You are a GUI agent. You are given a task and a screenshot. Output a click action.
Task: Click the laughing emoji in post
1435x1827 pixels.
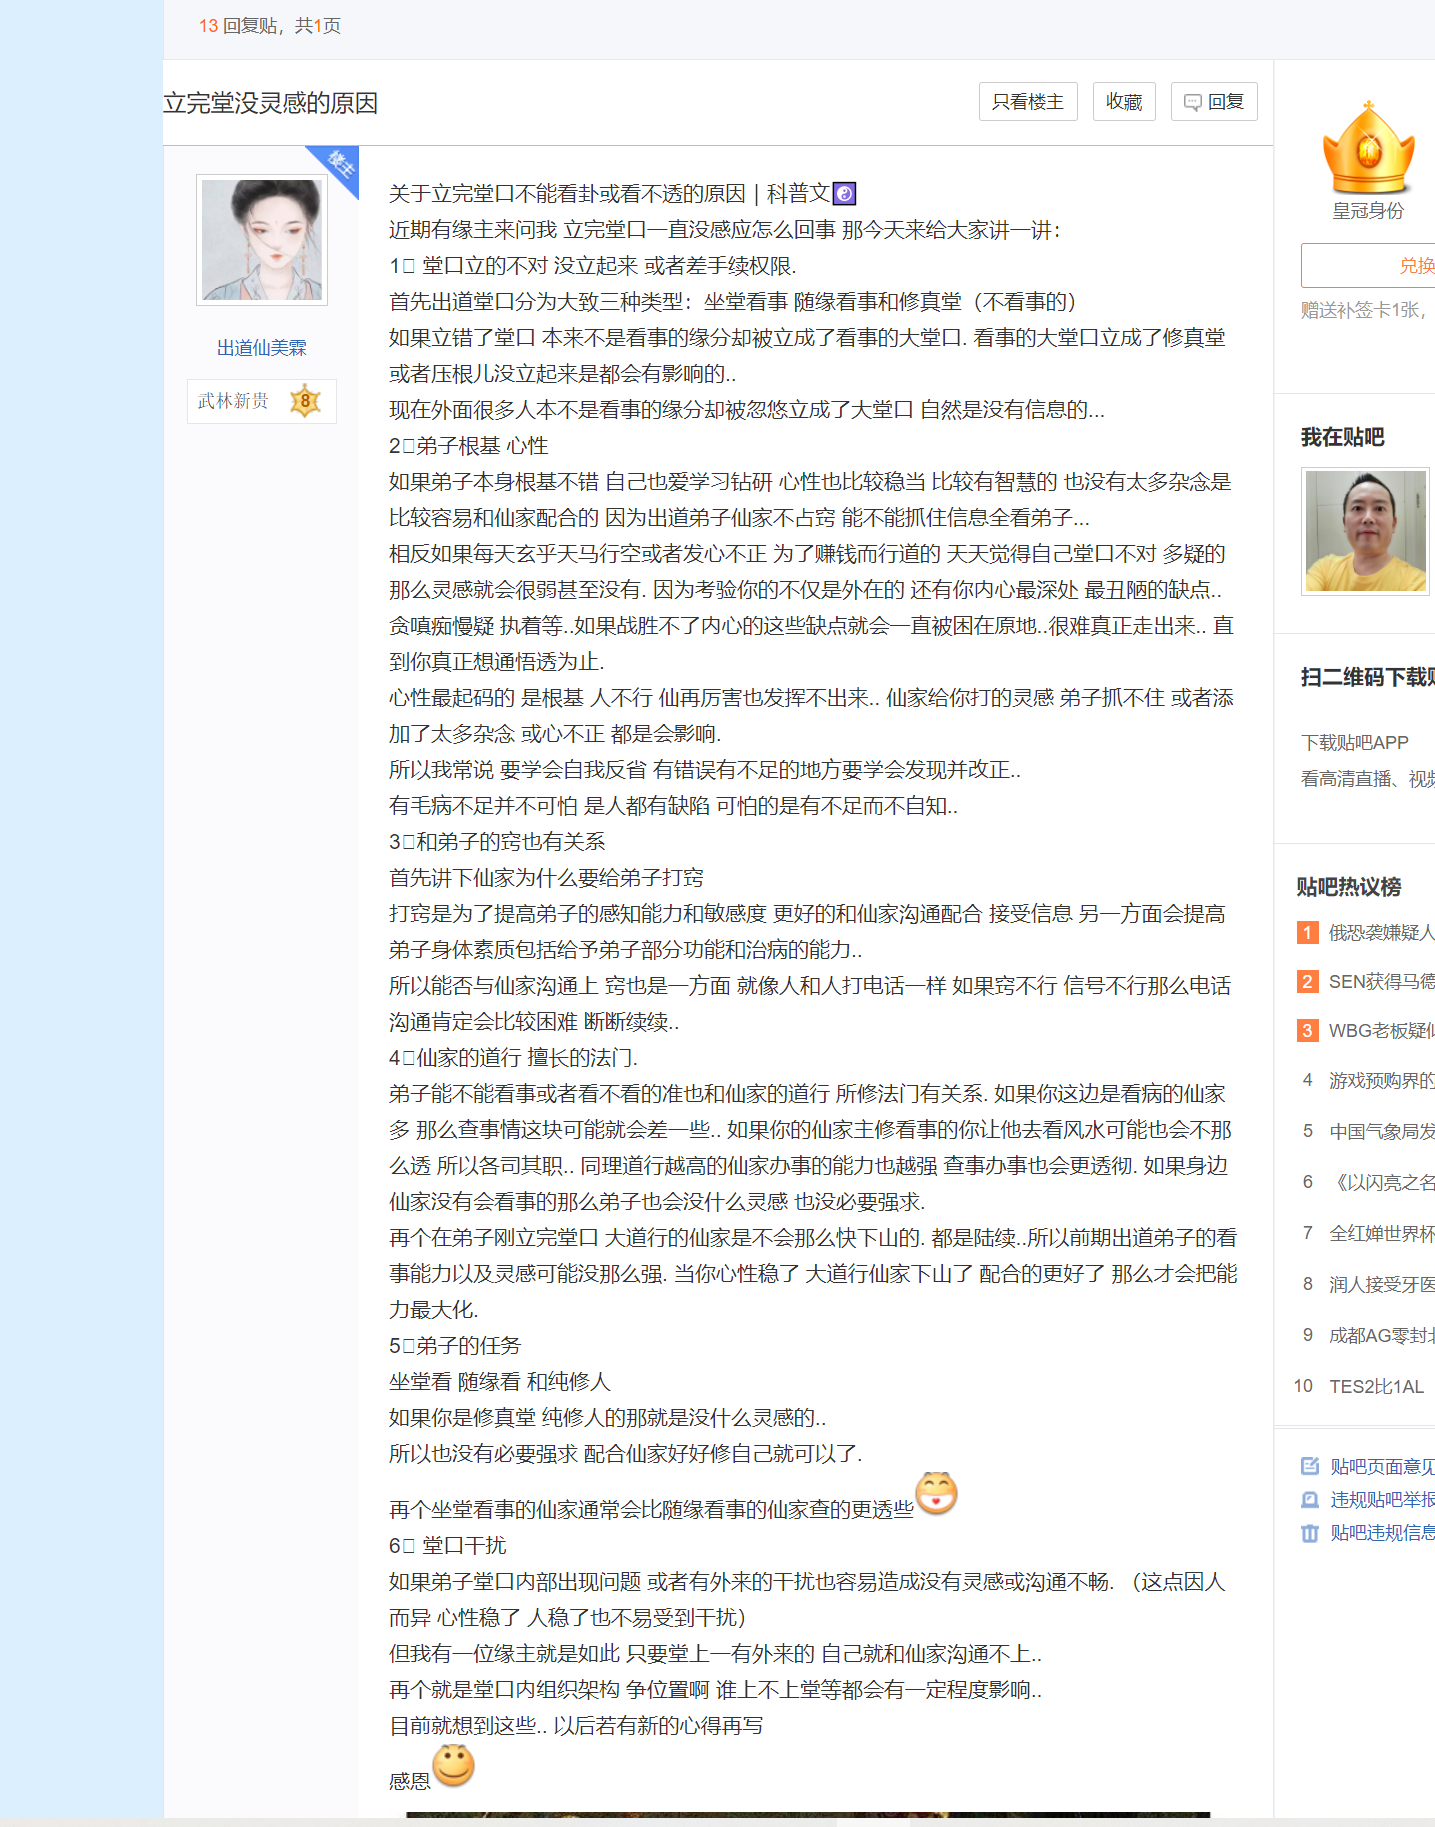click(937, 1493)
